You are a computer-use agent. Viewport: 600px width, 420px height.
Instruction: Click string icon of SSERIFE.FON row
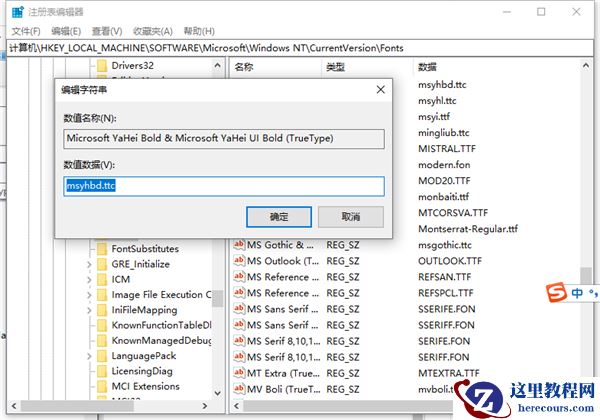click(239, 309)
